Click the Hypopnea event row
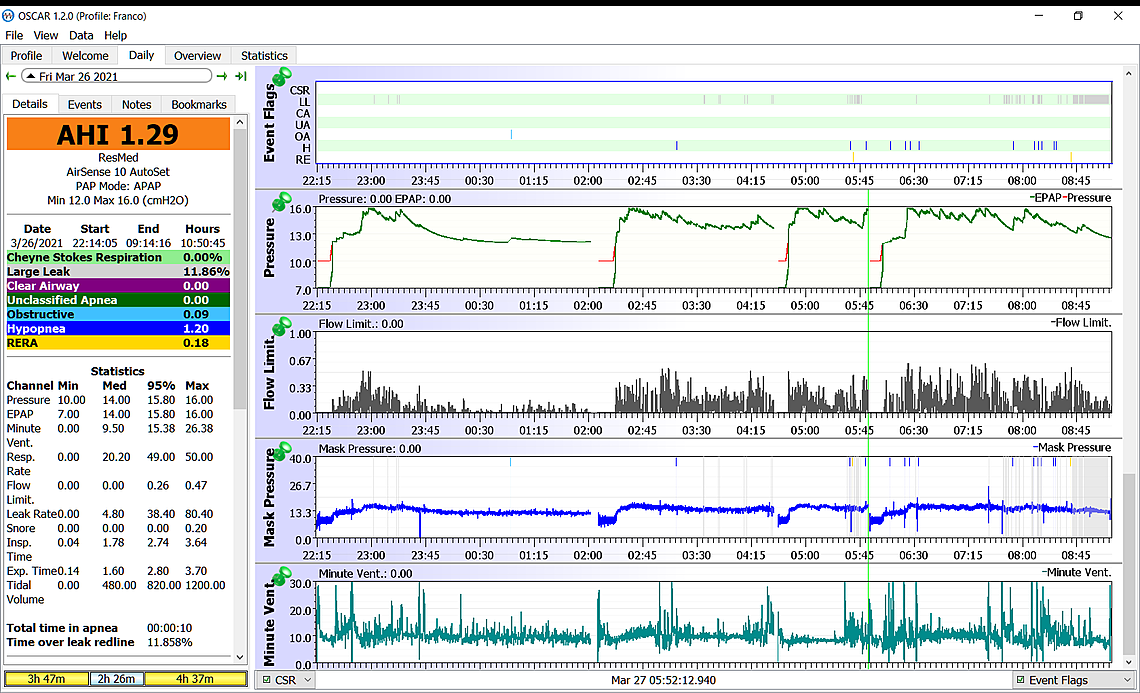The height and width of the screenshot is (693, 1140). point(118,329)
